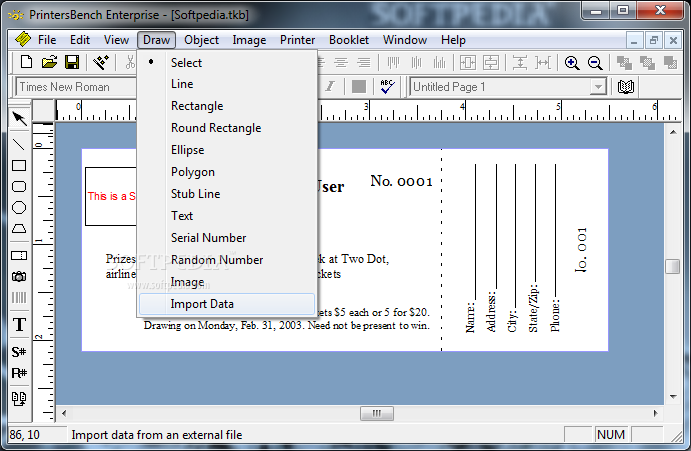Screen dimensions: 691x451
Task: Open the Help menu
Action: click(x=453, y=40)
